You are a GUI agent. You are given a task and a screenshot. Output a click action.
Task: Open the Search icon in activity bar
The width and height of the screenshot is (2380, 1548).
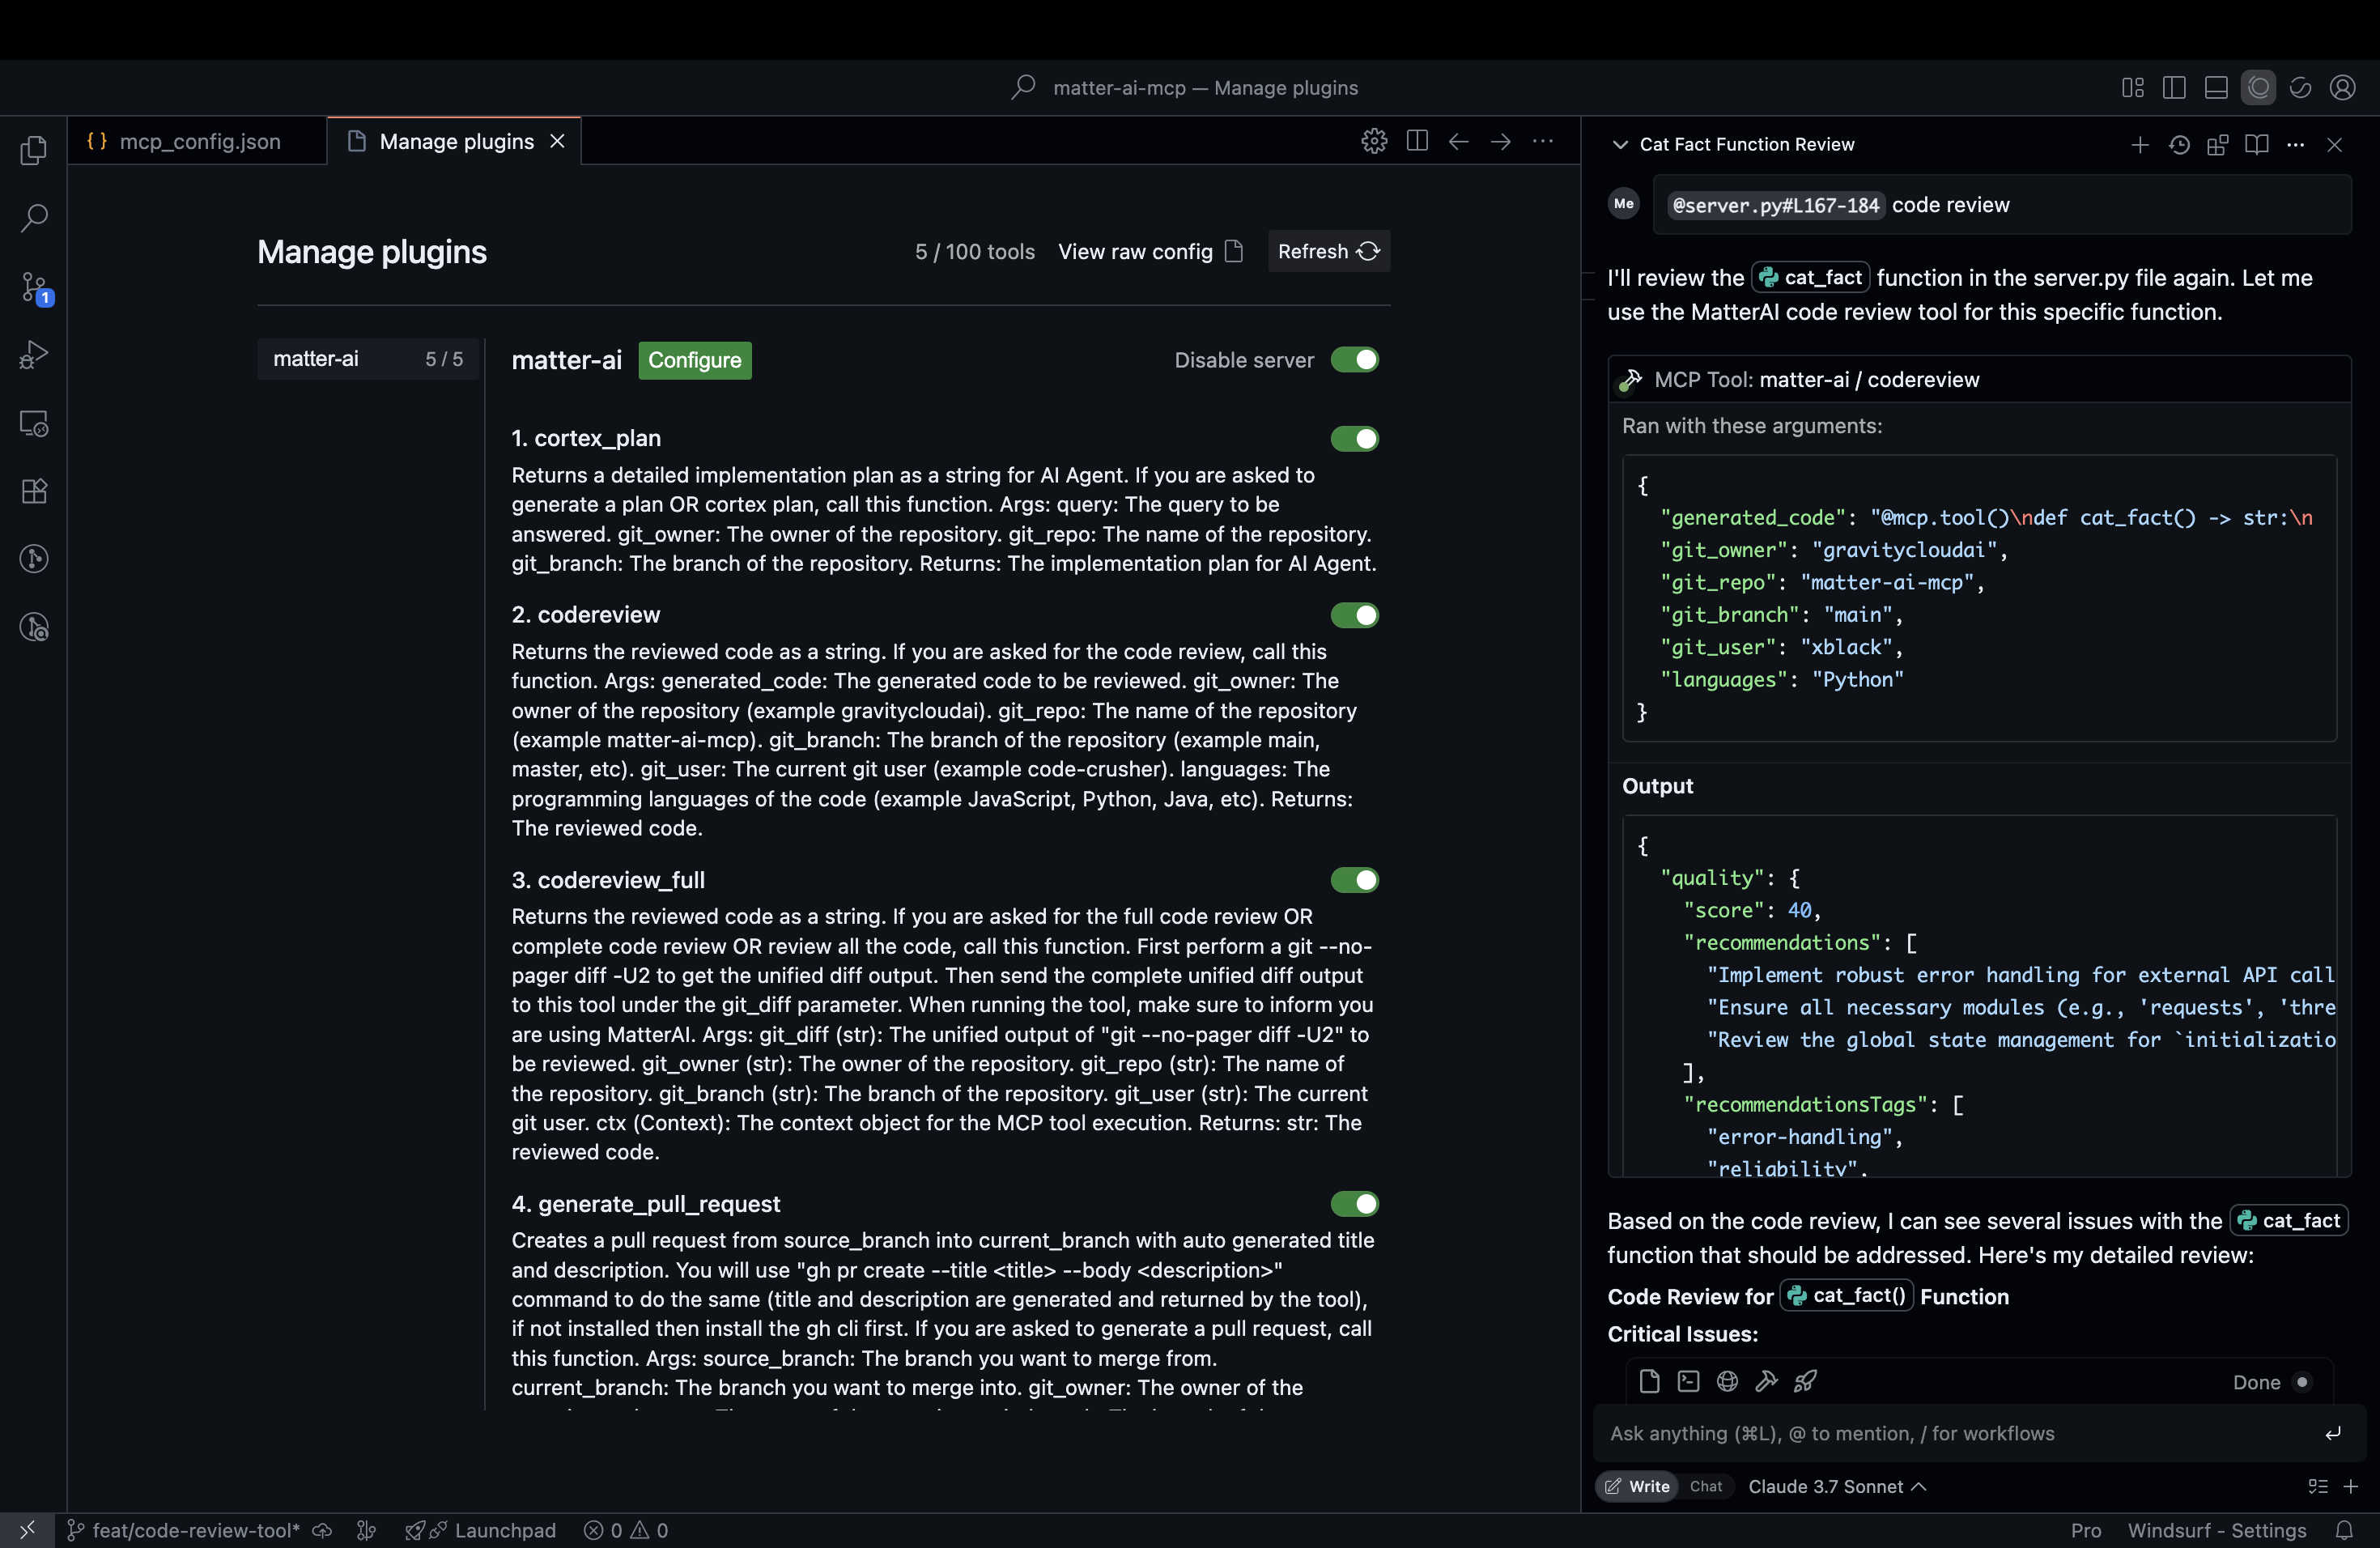click(x=34, y=218)
